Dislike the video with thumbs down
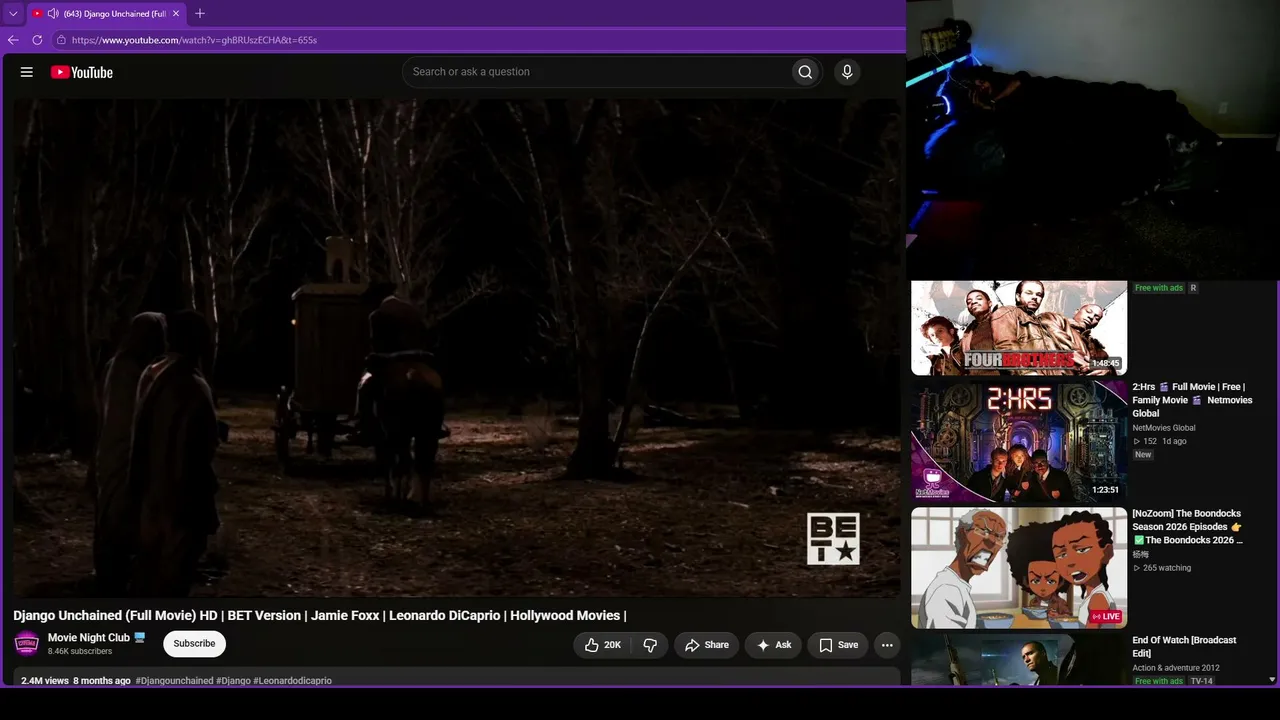This screenshot has height=720, width=1280. point(650,645)
